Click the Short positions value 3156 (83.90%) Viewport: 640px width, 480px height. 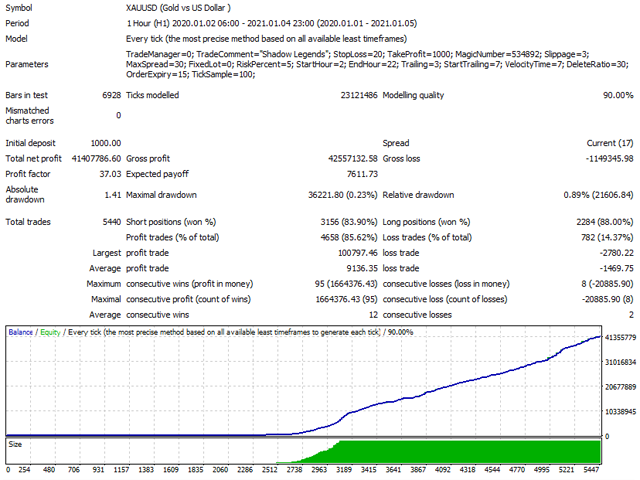click(349, 222)
